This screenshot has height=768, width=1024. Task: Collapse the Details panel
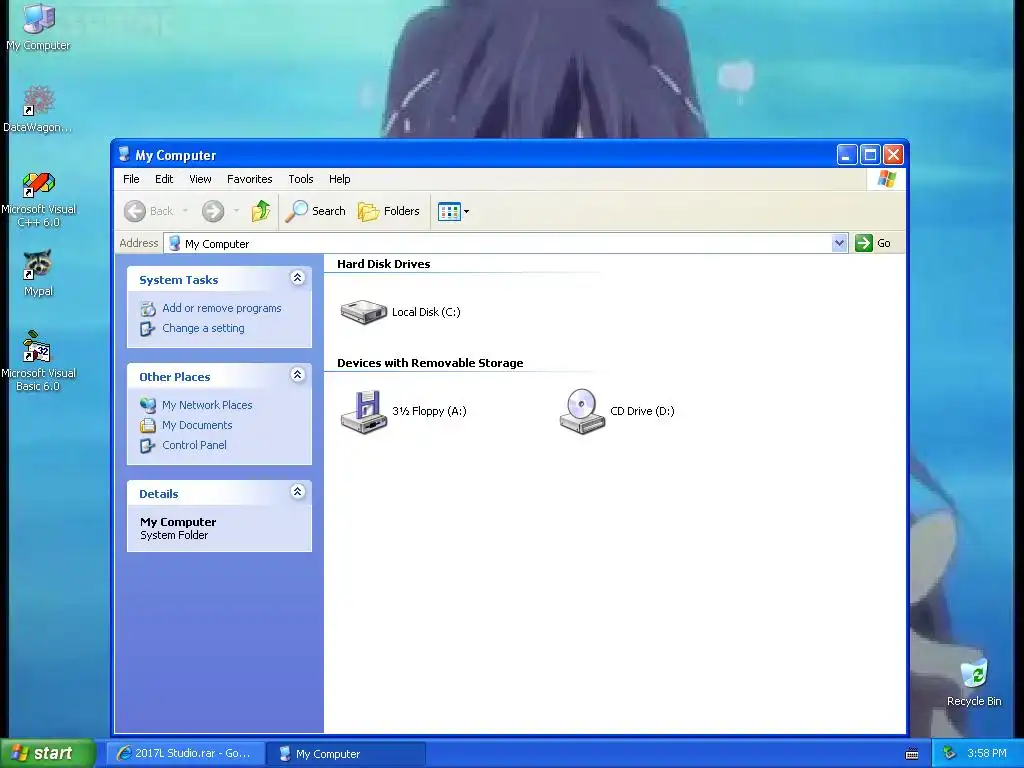point(297,492)
